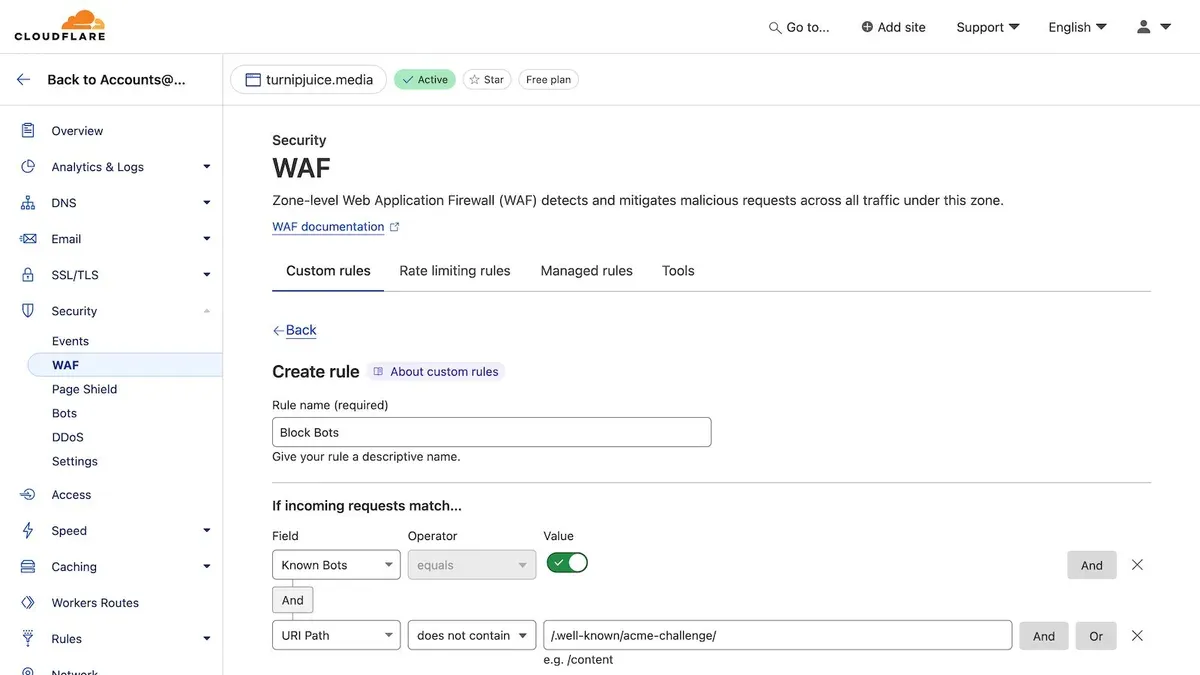Open Events under Security
Viewport: 1200px width, 675px height.
tap(71, 342)
